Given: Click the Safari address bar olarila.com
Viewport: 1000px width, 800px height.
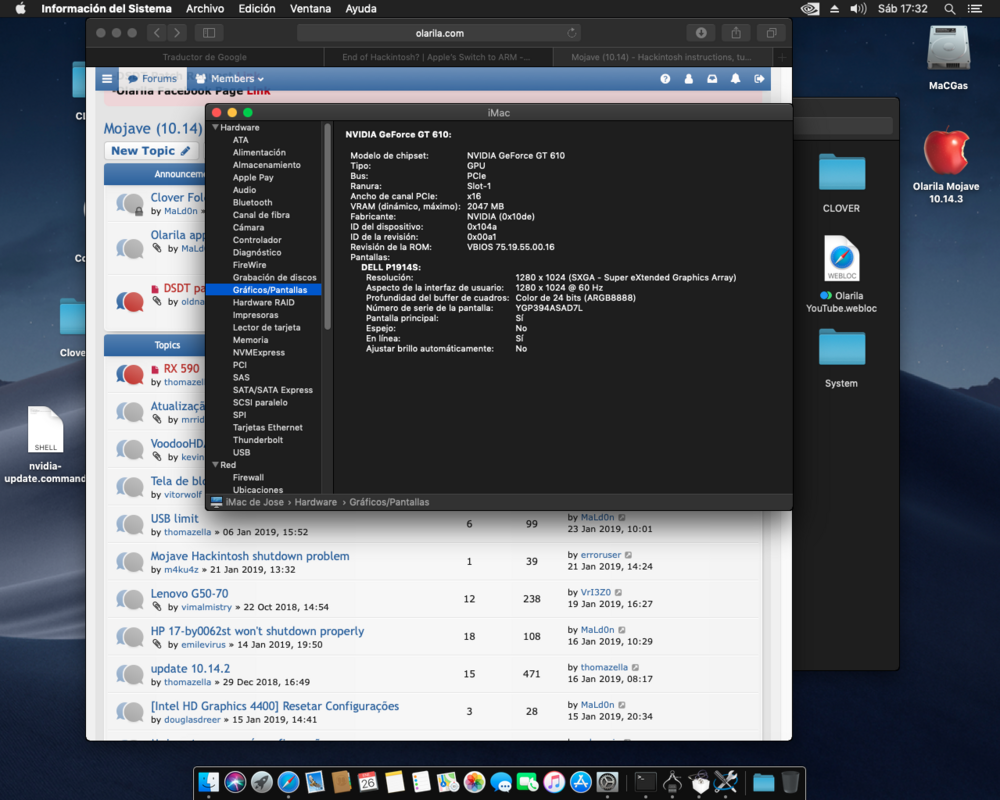Looking at the screenshot, I should pyautogui.click(x=439, y=33).
